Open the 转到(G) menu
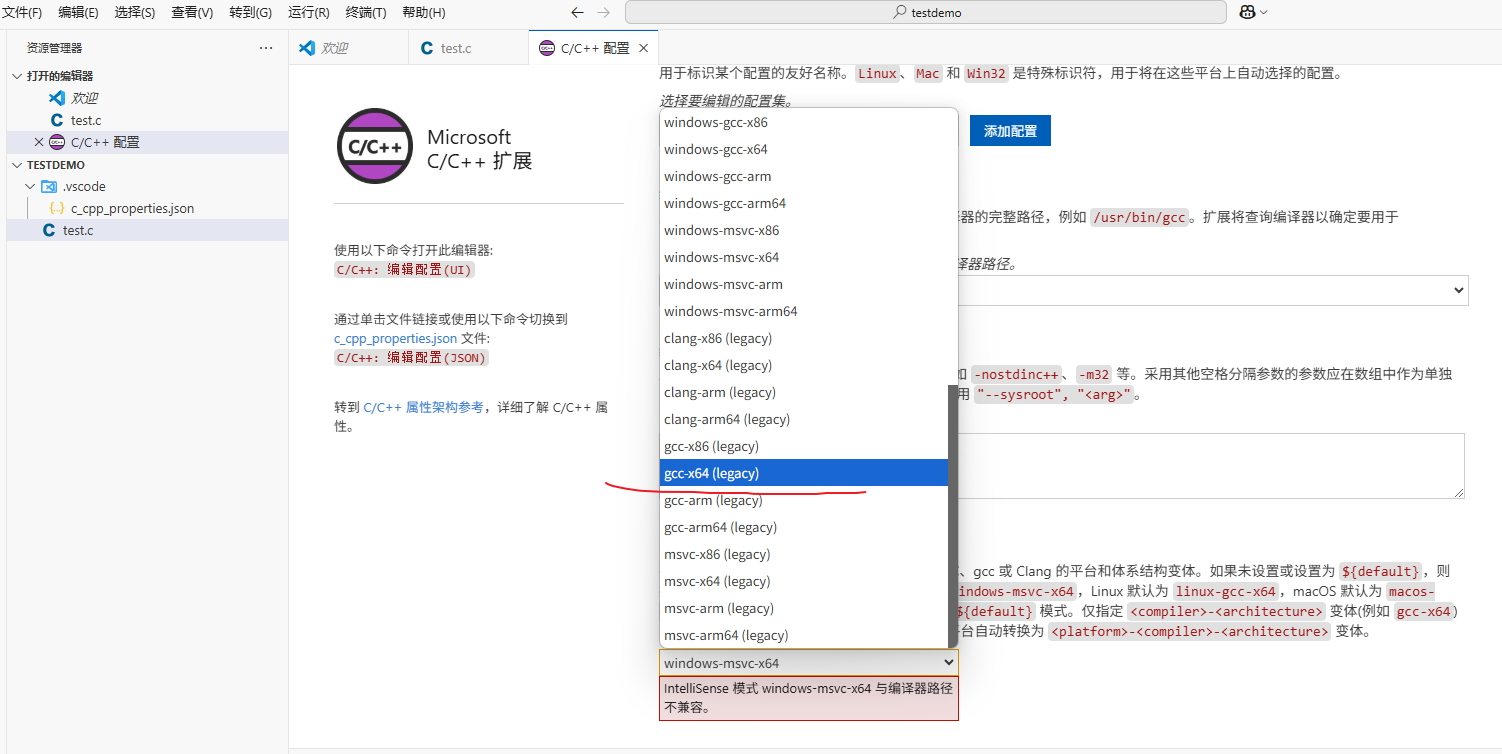The width and height of the screenshot is (1502, 754). pos(250,13)
